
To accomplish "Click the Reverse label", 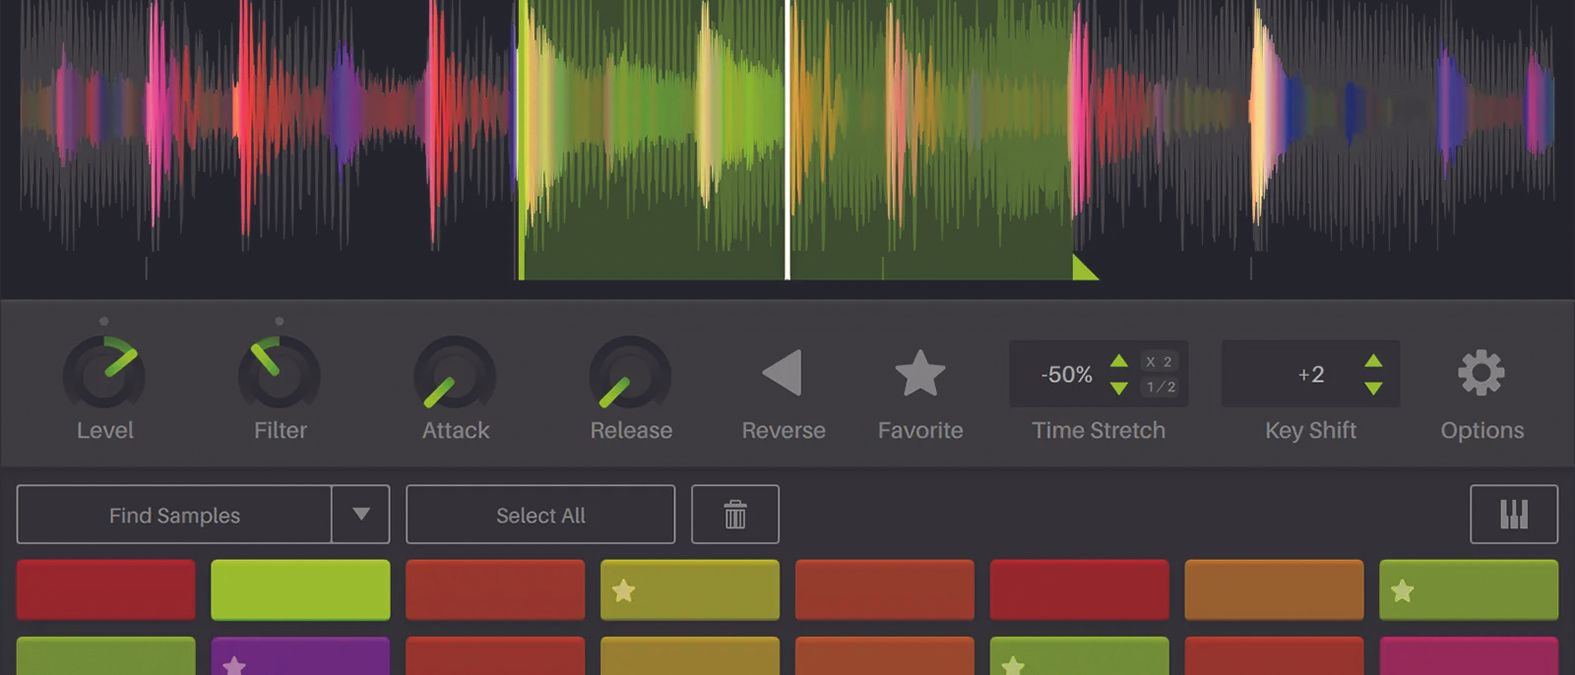I will click(783, 430).
